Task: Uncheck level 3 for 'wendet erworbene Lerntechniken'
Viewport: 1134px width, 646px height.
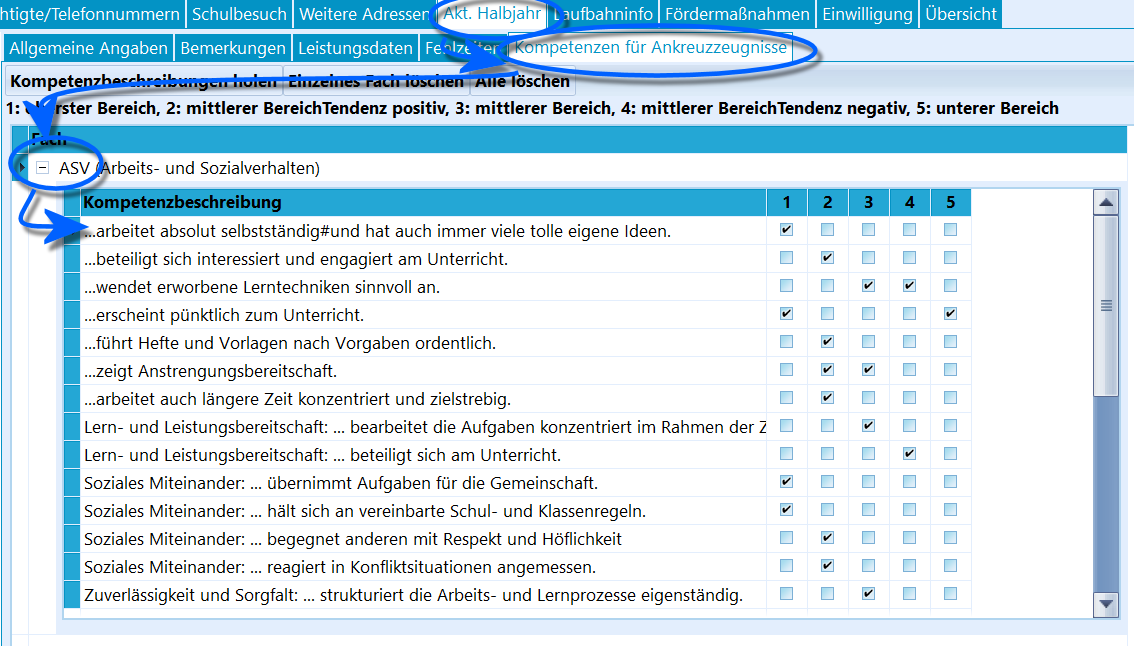Action: [x=869, y=286]
